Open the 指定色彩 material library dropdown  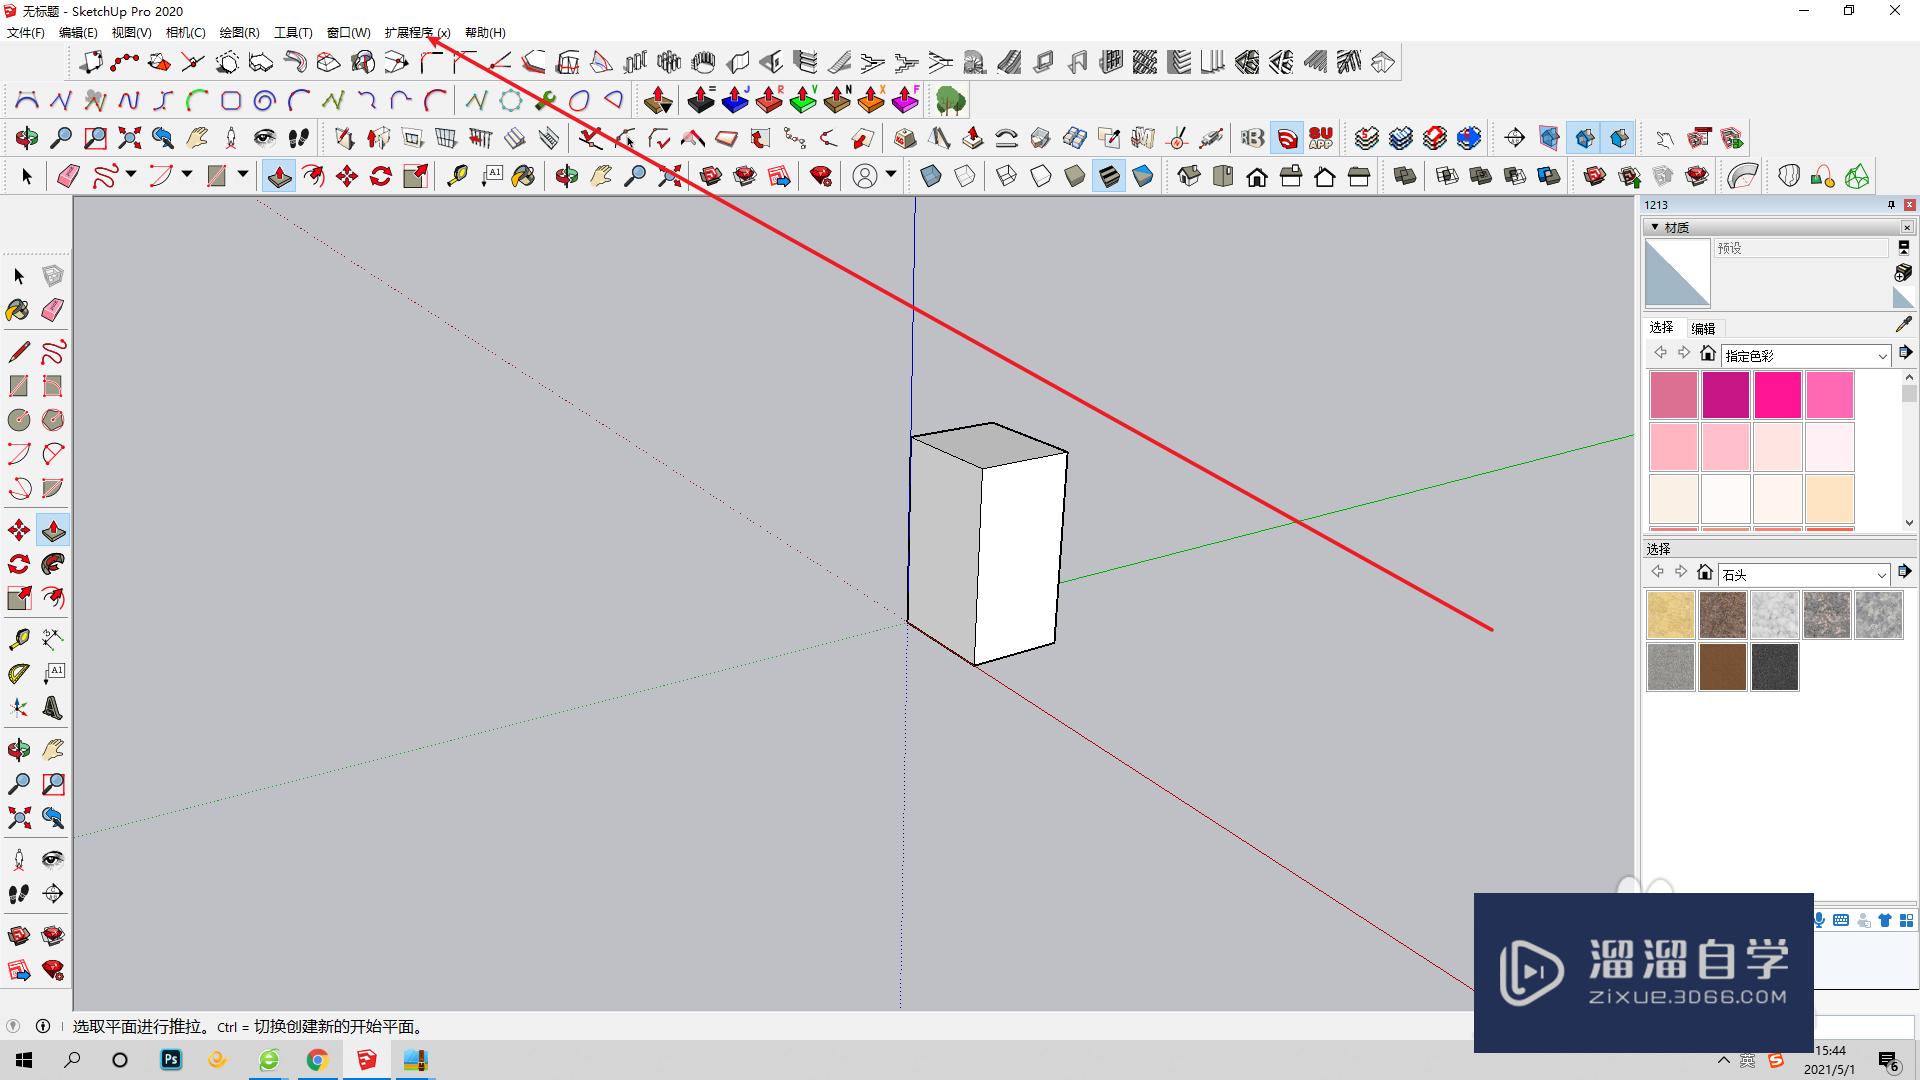1805,356
